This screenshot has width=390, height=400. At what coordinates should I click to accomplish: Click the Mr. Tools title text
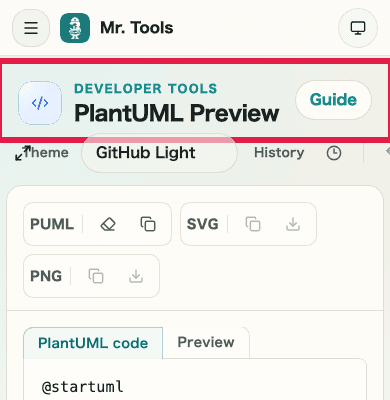(x=137, y=28)
